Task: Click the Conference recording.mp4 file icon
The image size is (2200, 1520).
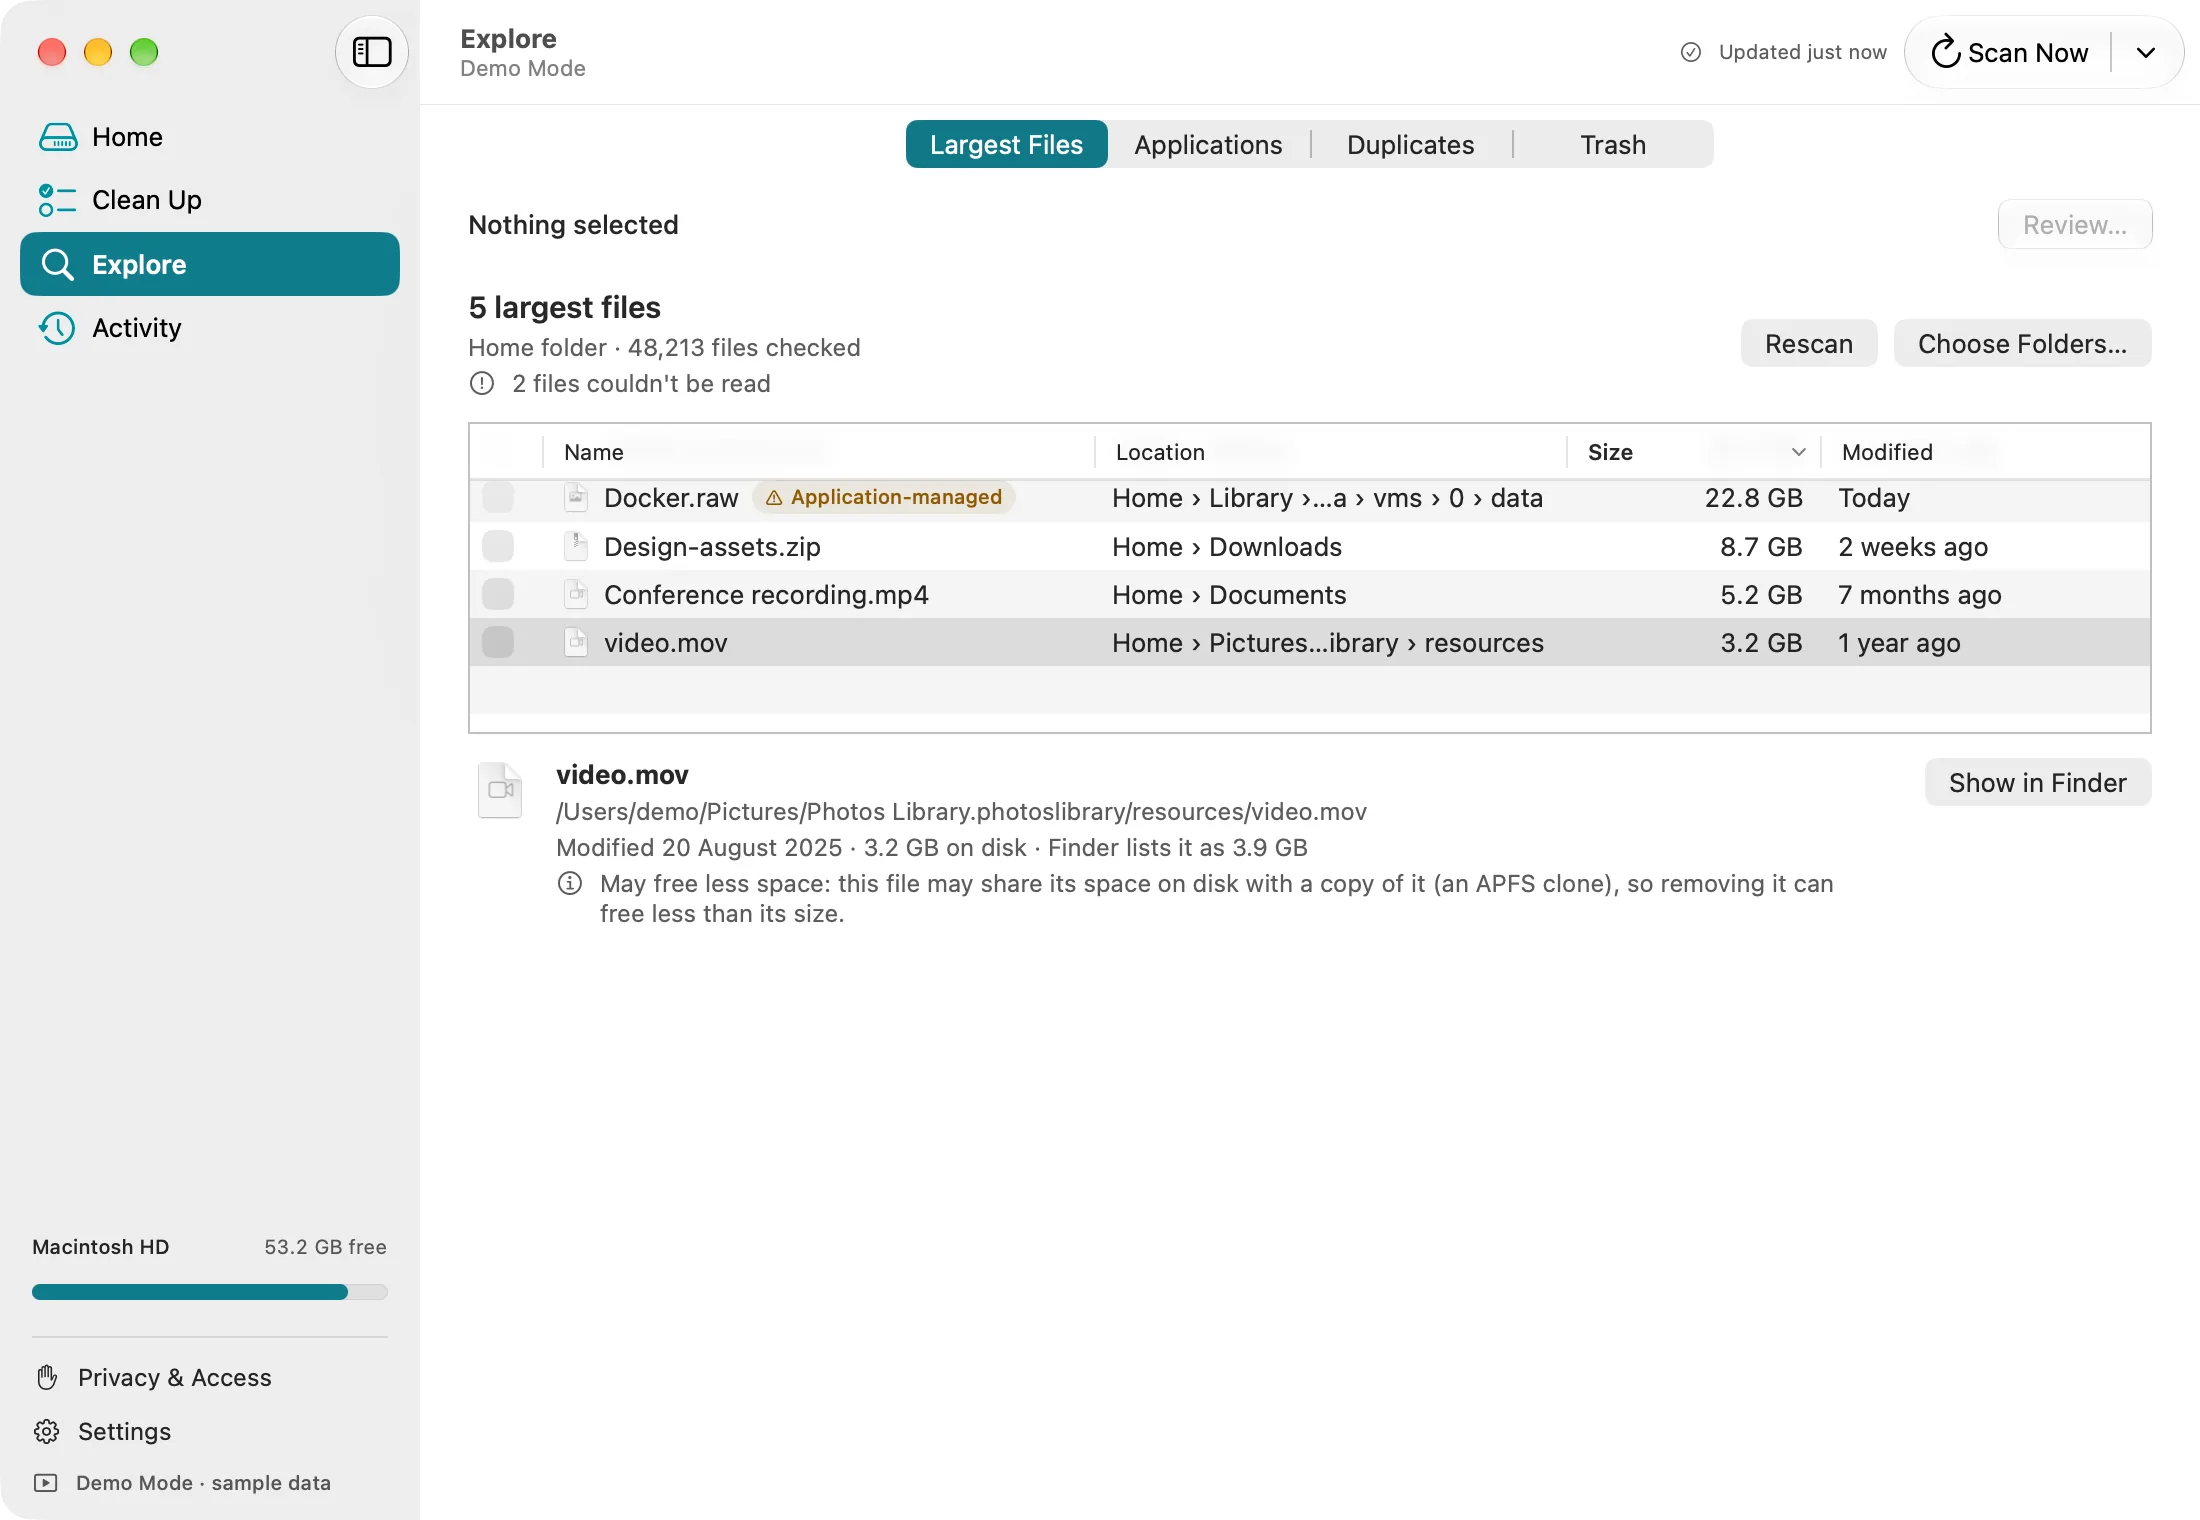Action: click(x=576, y=594)
